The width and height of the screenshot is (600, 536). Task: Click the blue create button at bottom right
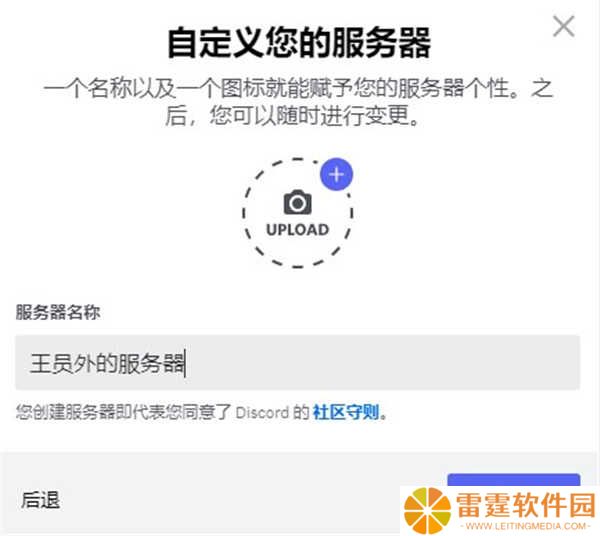514,480
